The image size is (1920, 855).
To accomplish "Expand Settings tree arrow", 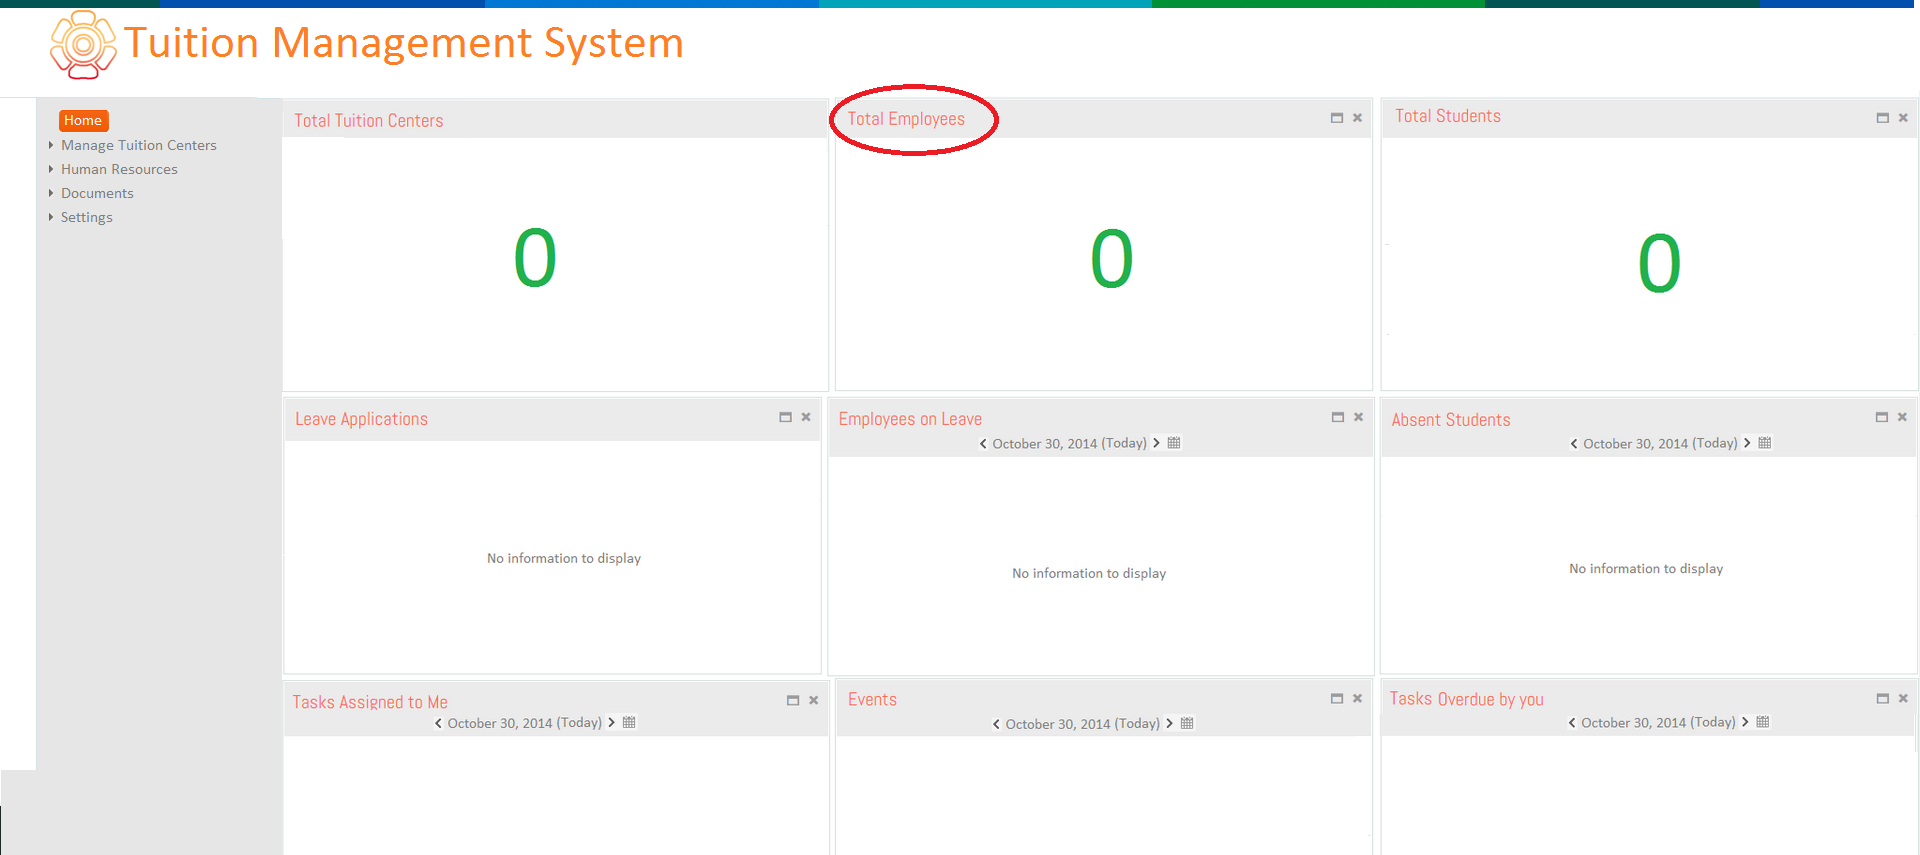I will (x=51, y=217).
